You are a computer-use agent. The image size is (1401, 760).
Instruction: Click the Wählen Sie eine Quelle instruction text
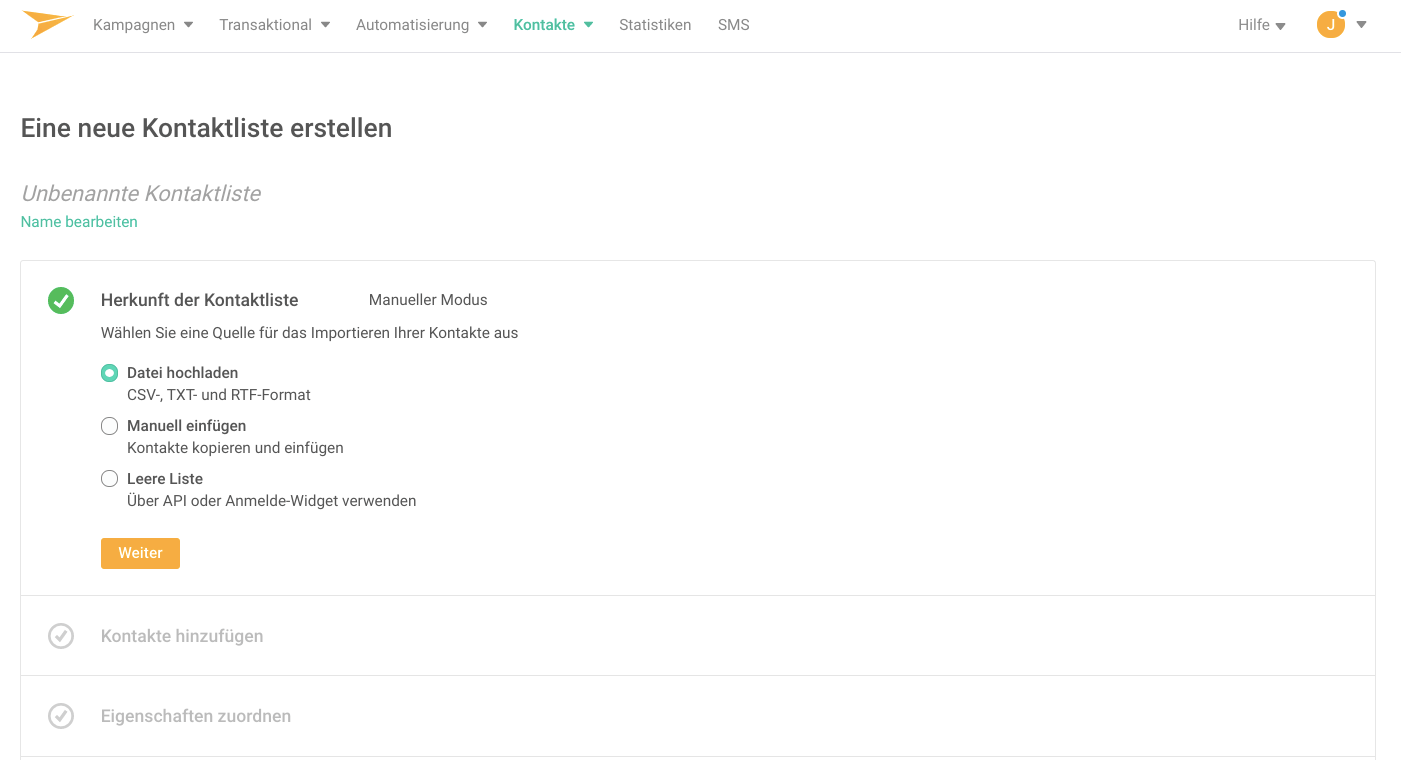coord(310,333)
